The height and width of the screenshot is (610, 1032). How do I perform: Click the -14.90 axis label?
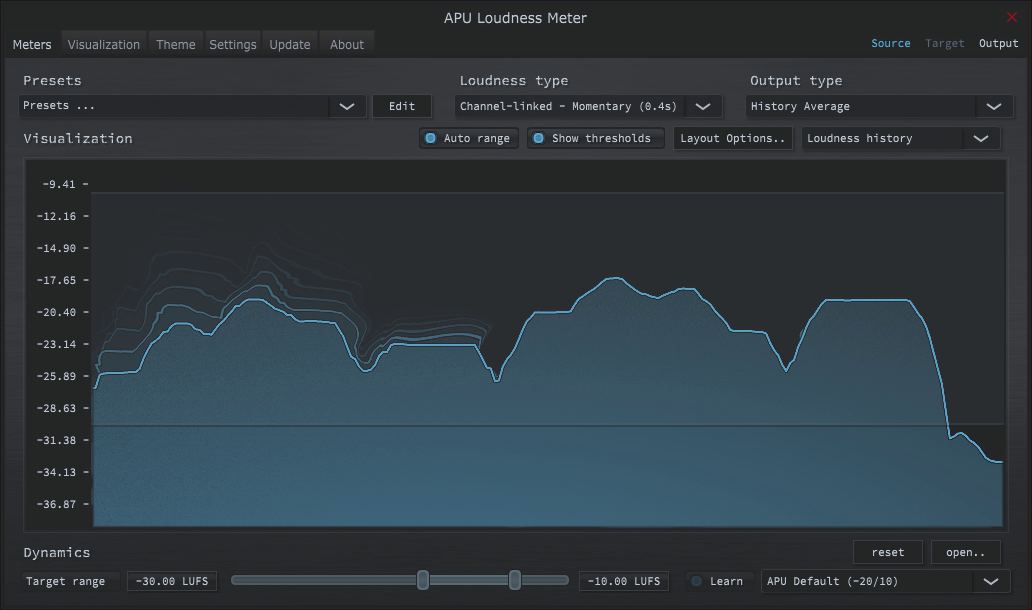[56, 248]
